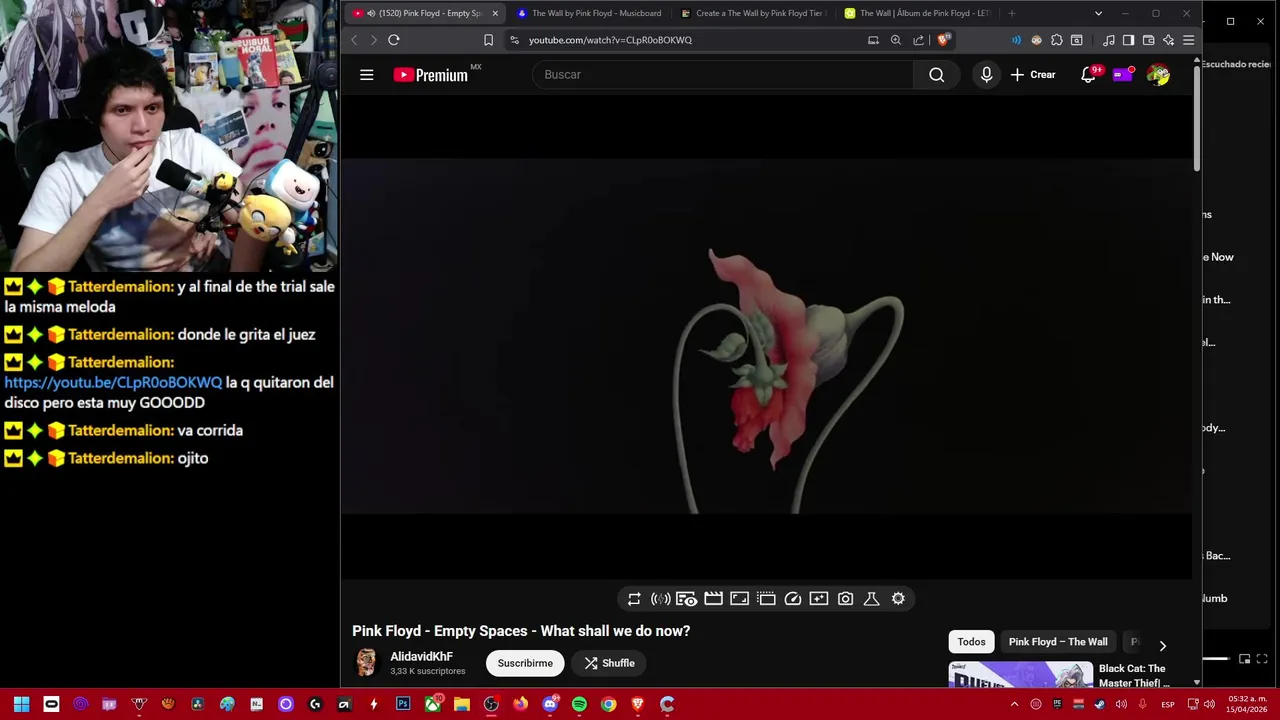The image size is (1280, 720).
Task: Open the browser main menu
Action: tap(1188, 40)
